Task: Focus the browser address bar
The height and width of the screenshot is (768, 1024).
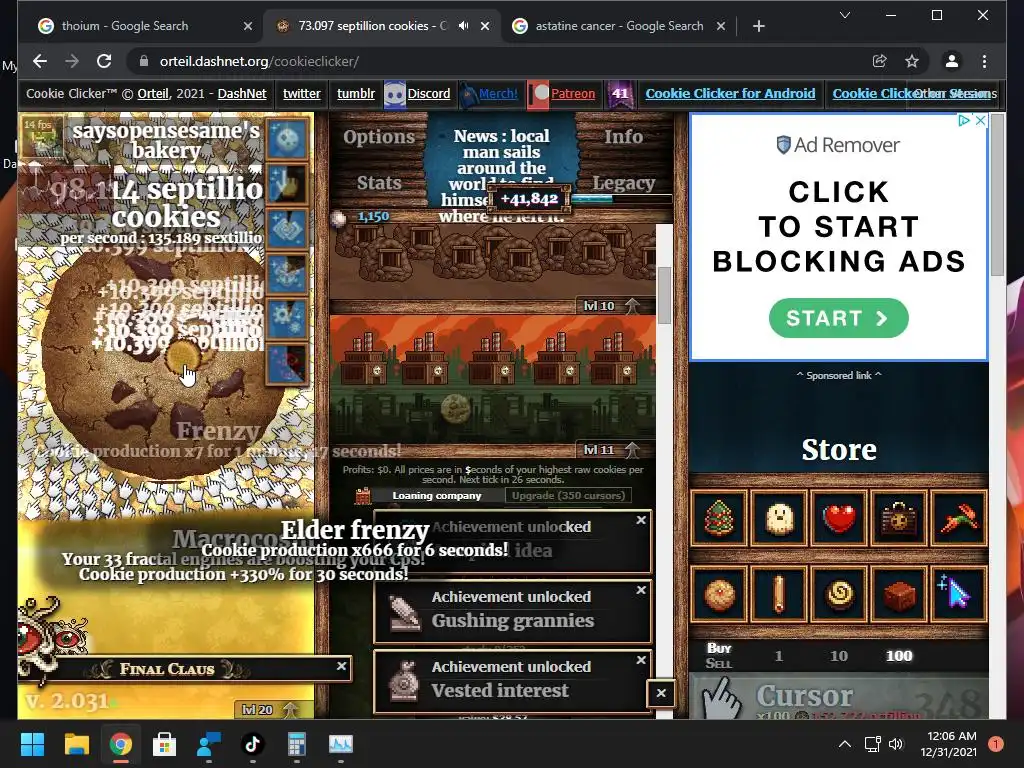Action: 496,61
